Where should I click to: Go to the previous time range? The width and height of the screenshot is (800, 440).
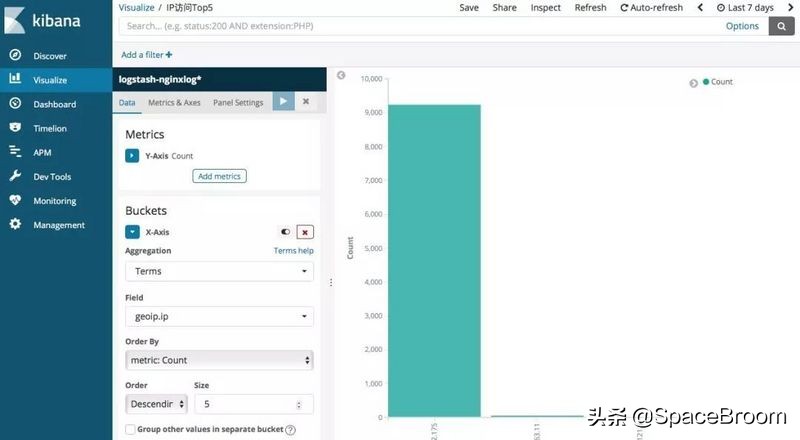[700, 8]
